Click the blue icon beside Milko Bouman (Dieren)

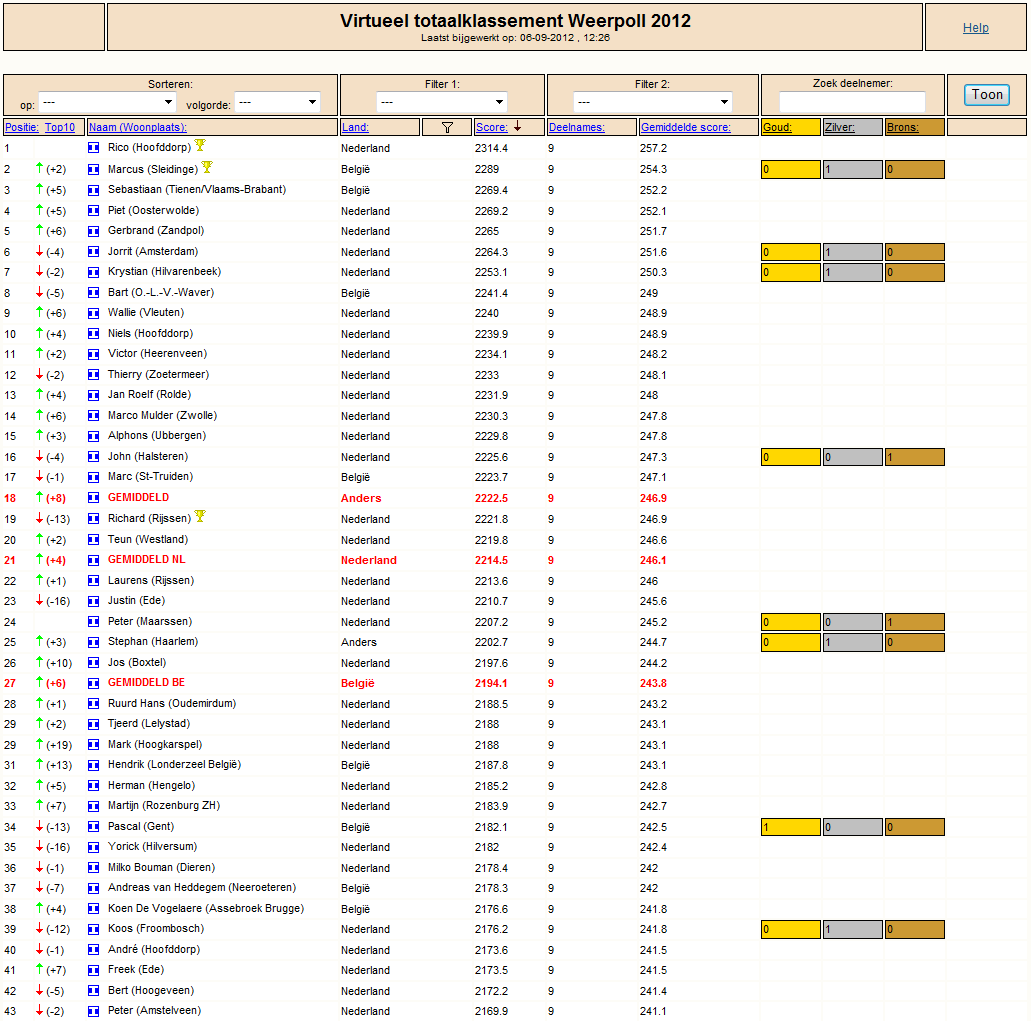[x=93, y=868]
